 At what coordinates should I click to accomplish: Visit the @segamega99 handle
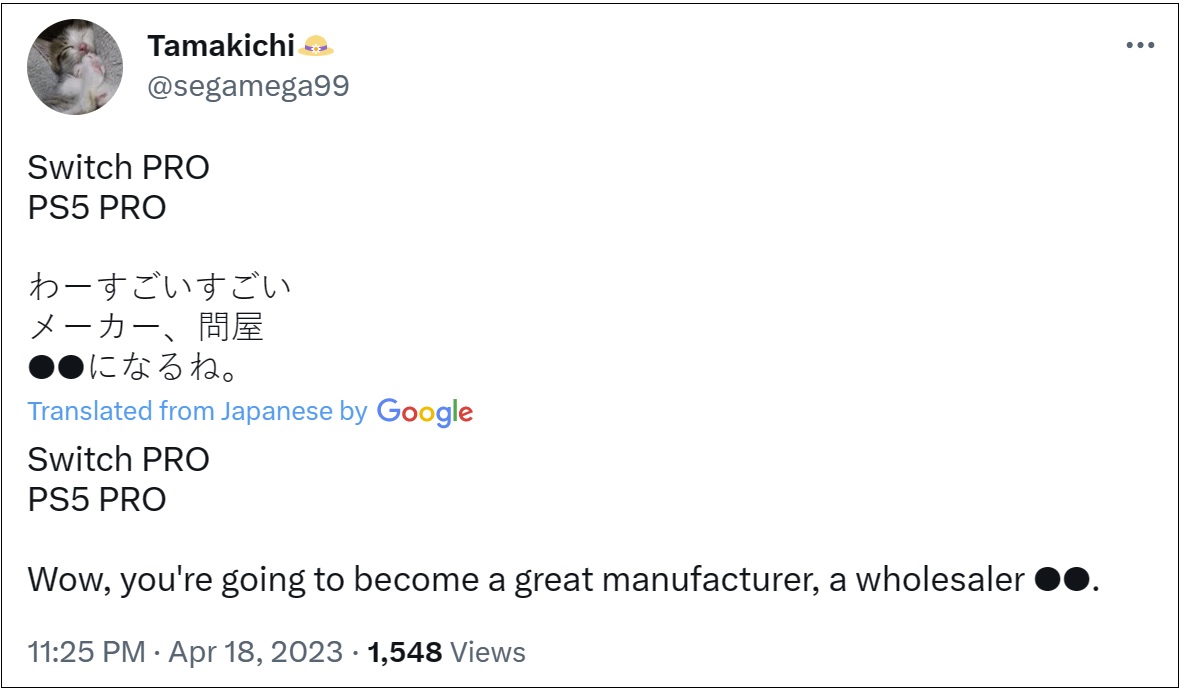(248, 86)
